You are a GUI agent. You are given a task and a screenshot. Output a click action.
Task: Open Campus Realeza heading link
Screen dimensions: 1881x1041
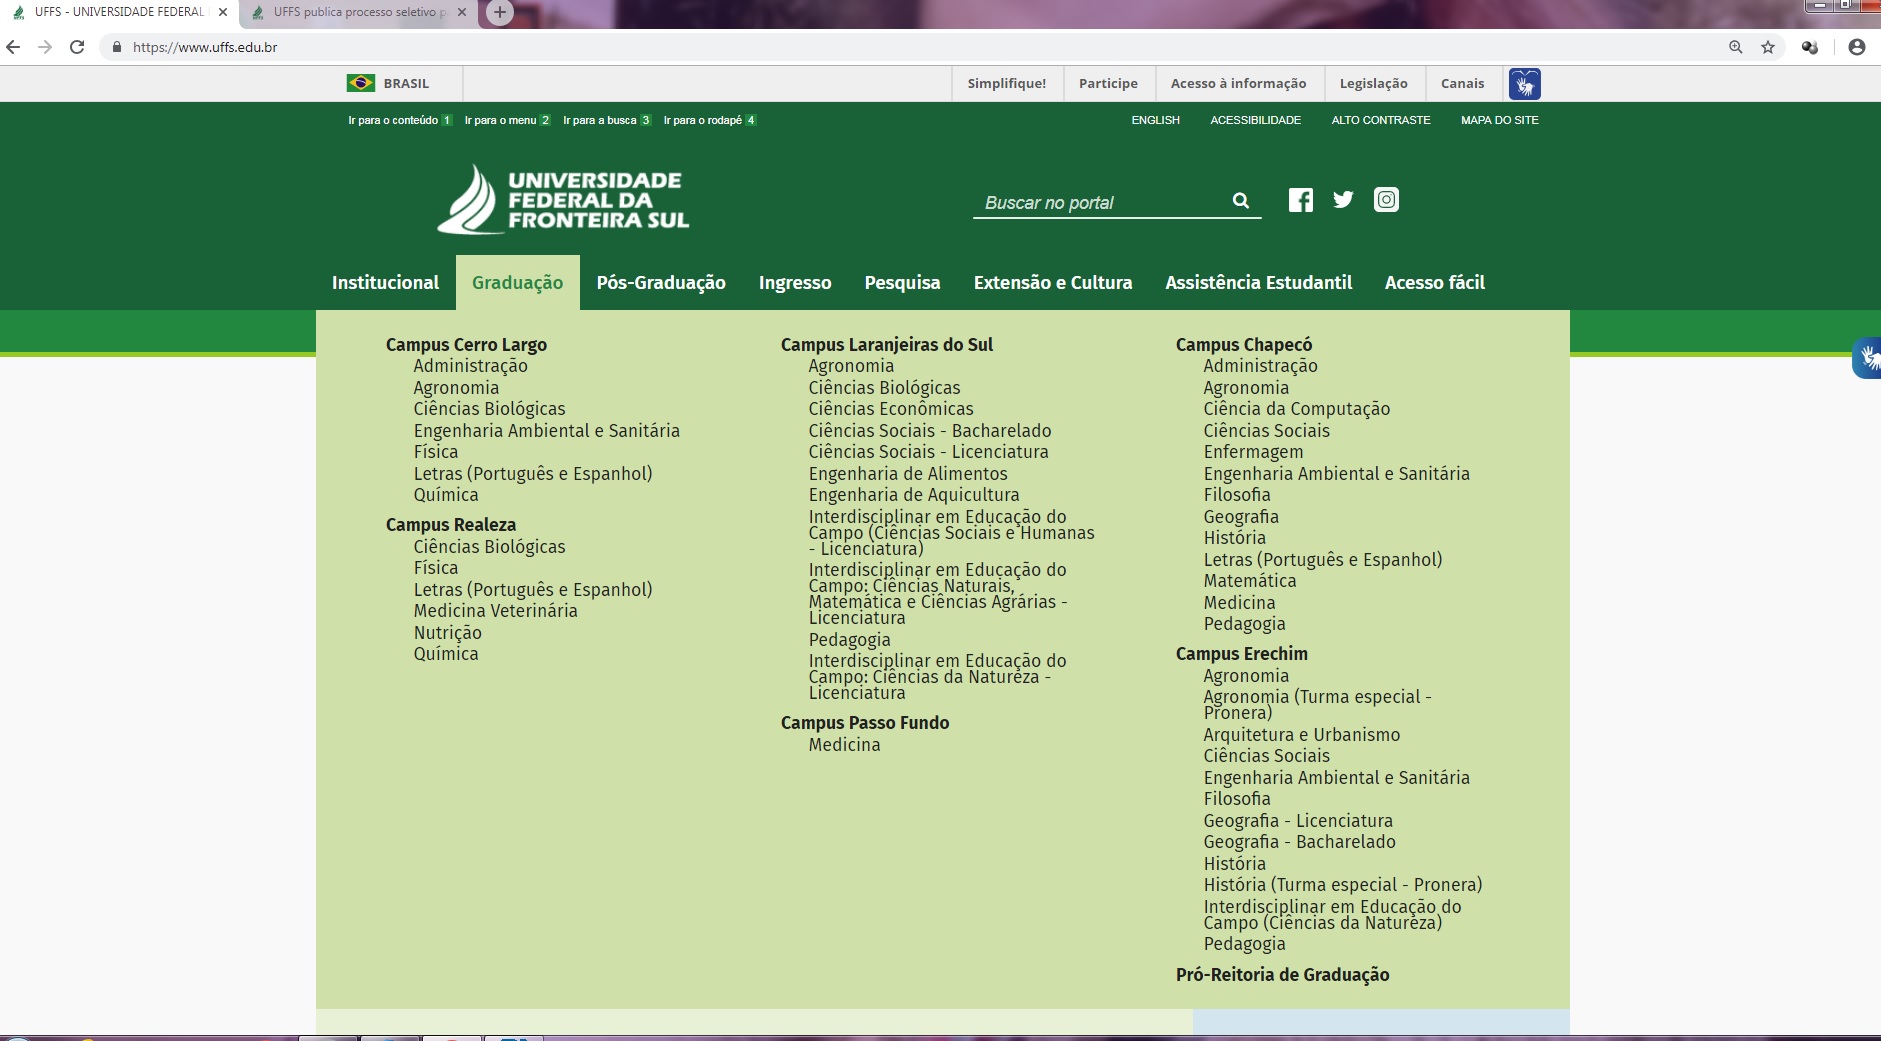pyautogui.click(x=451, y=525)
